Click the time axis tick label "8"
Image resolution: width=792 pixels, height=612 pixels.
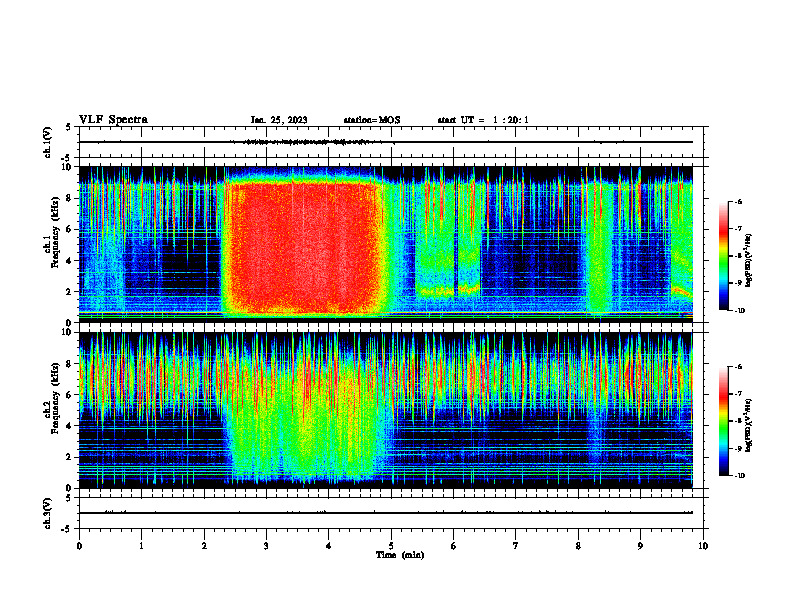point(578,546)
